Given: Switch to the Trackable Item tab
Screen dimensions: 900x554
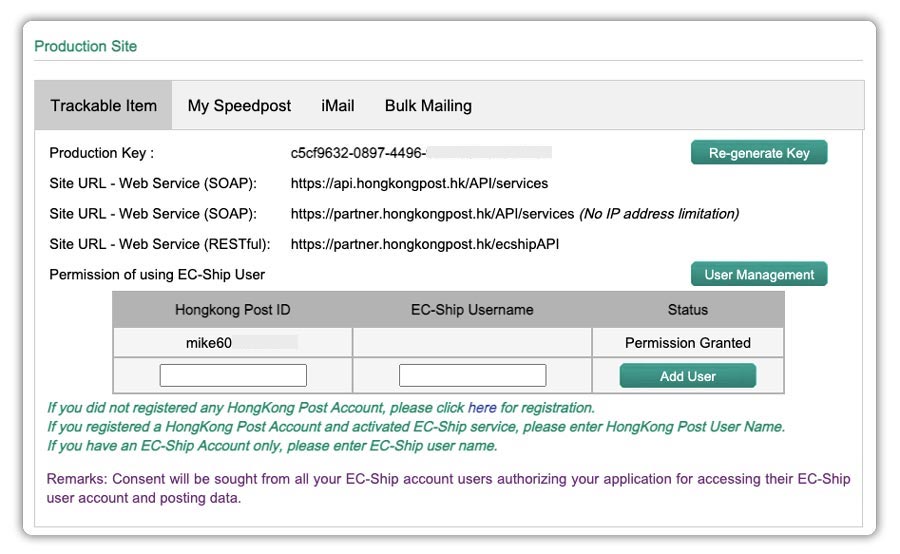Looking at the screenshot, I should (103, 106).
